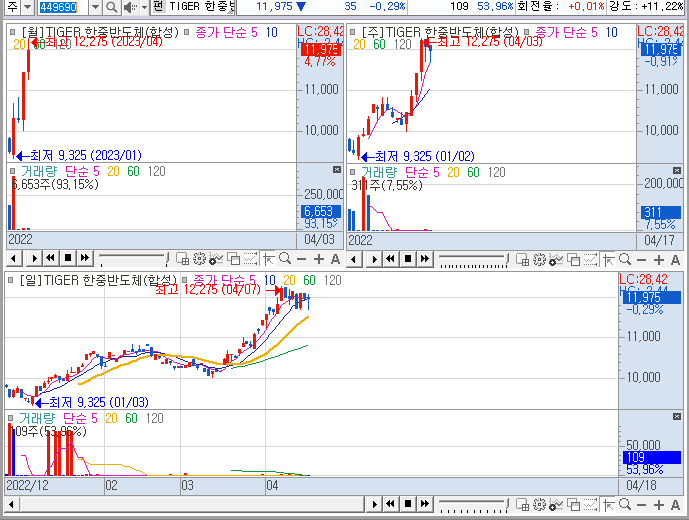Click dotted line chart icon in monthly toolbar
This screenshot has height=520, width=689.
click(x=250, y=259)
